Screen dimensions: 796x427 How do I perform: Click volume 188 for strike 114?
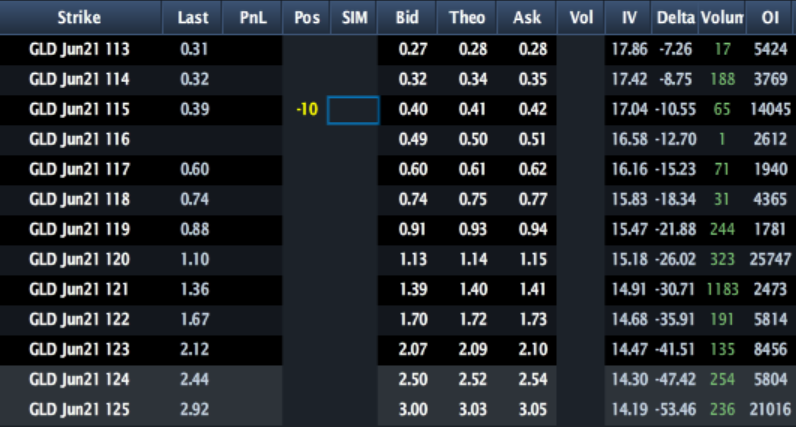pos(722,80)
